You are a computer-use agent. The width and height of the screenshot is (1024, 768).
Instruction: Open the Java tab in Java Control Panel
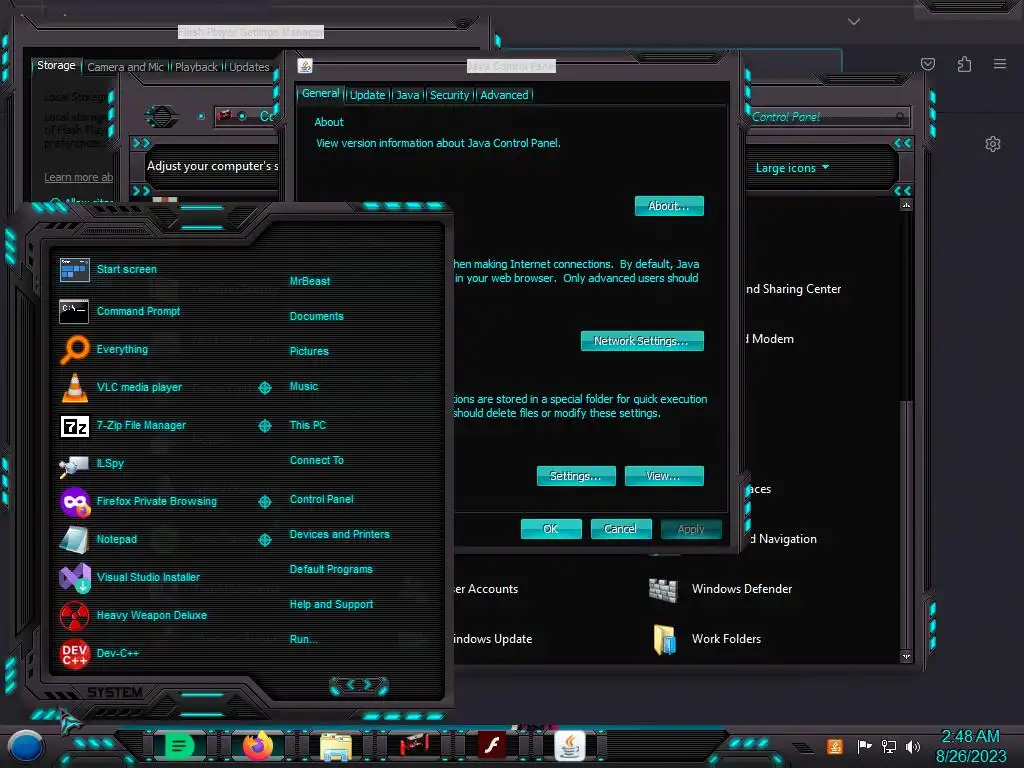408,95
